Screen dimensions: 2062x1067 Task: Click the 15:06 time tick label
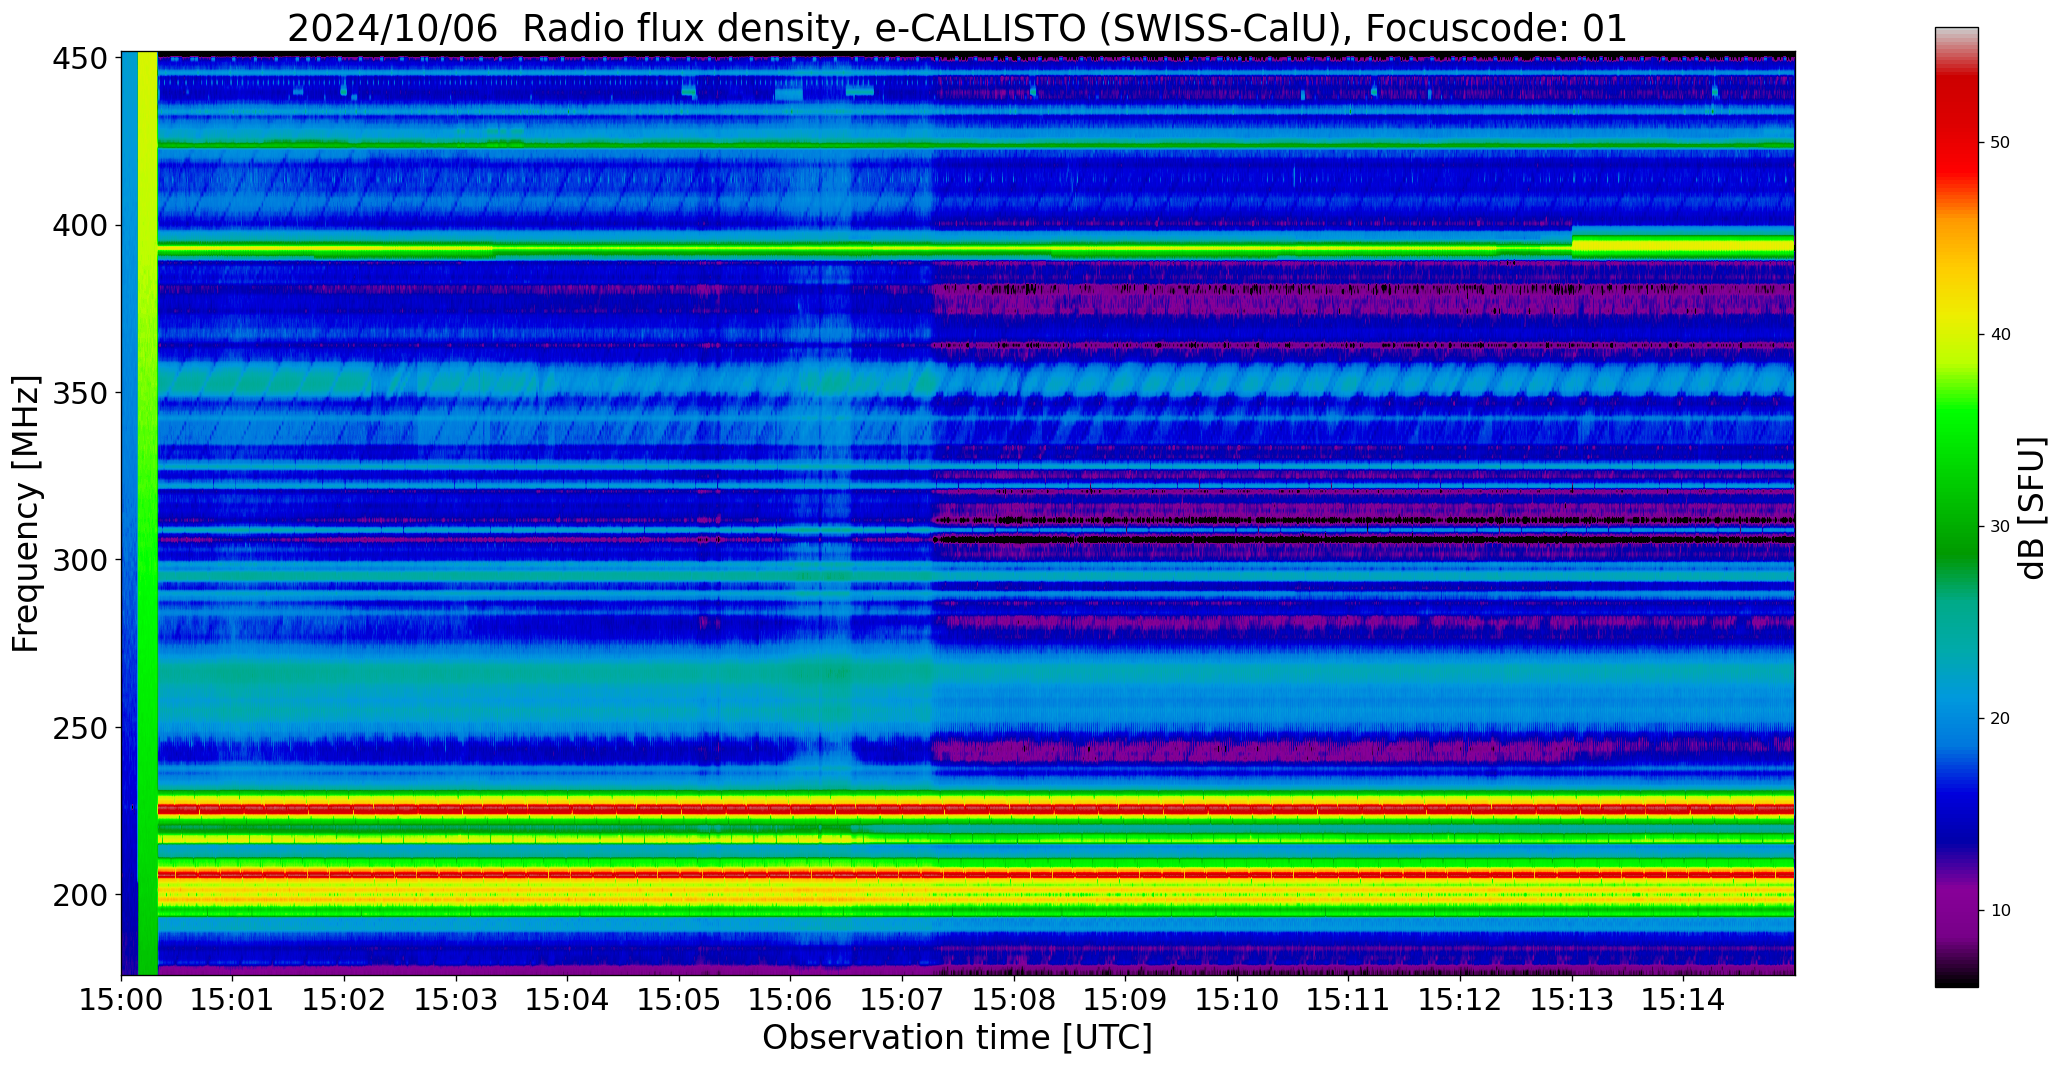(x=791, y=998)
